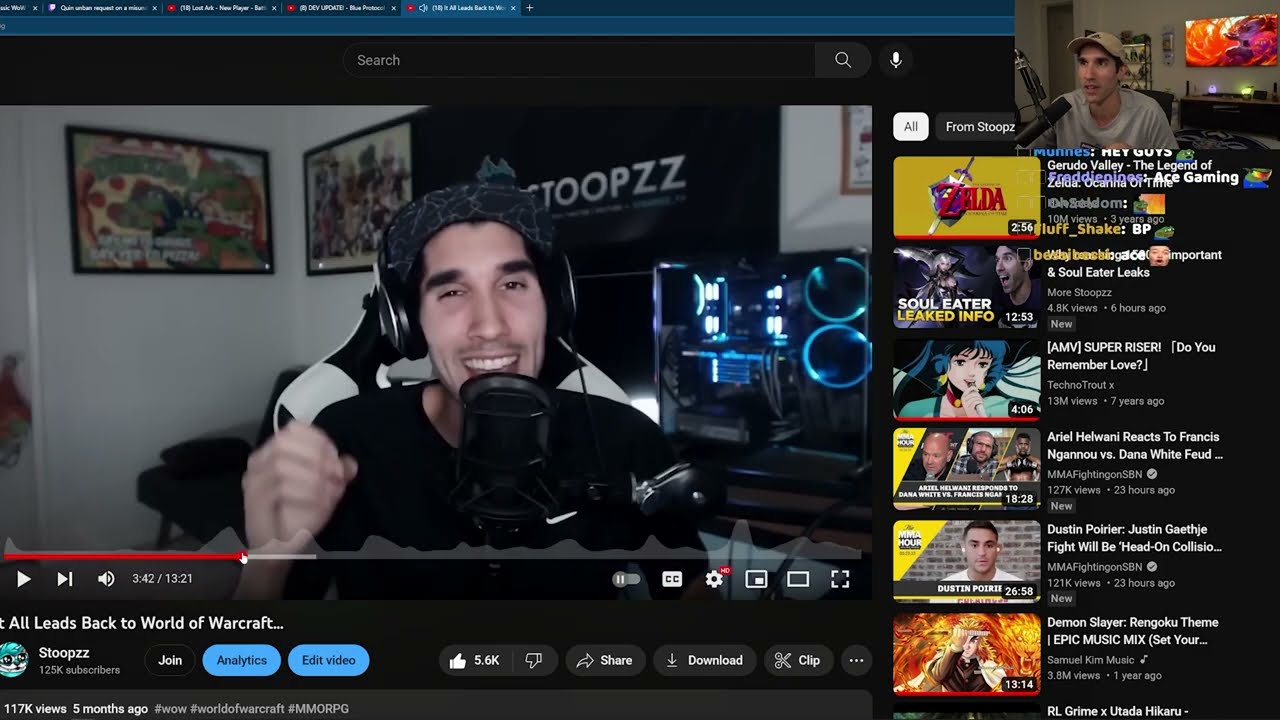Share this video
The width and height of the screenshot is (1280, 720).
point(604,660)
